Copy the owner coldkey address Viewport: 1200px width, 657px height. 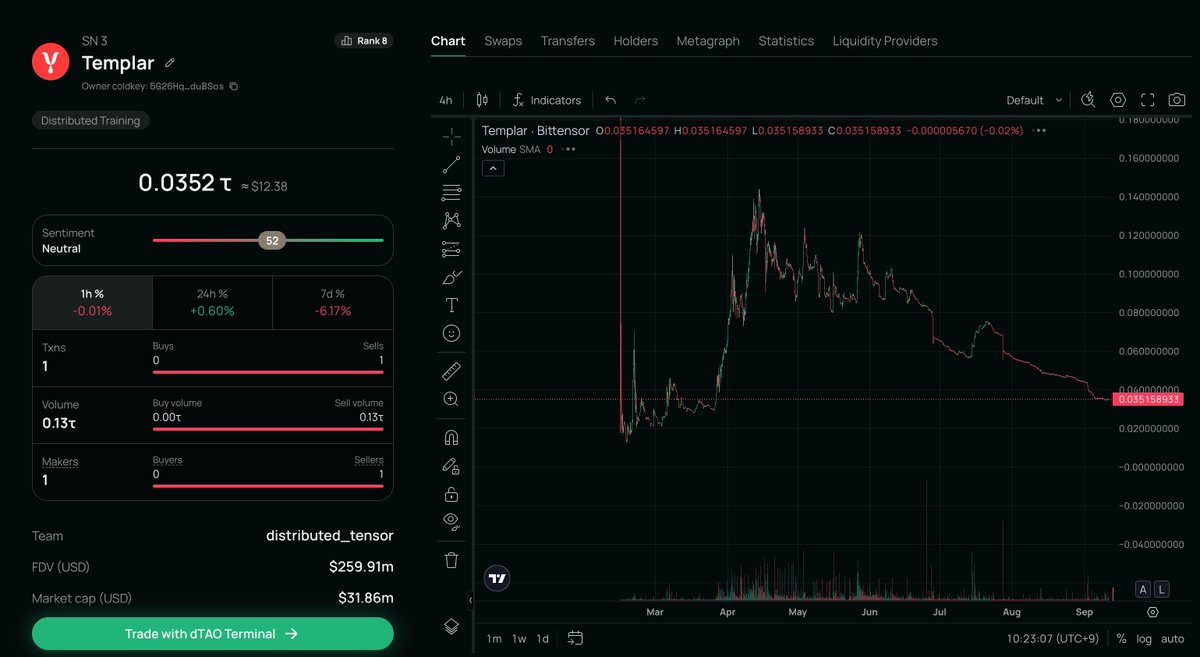(x=233, y=86)
